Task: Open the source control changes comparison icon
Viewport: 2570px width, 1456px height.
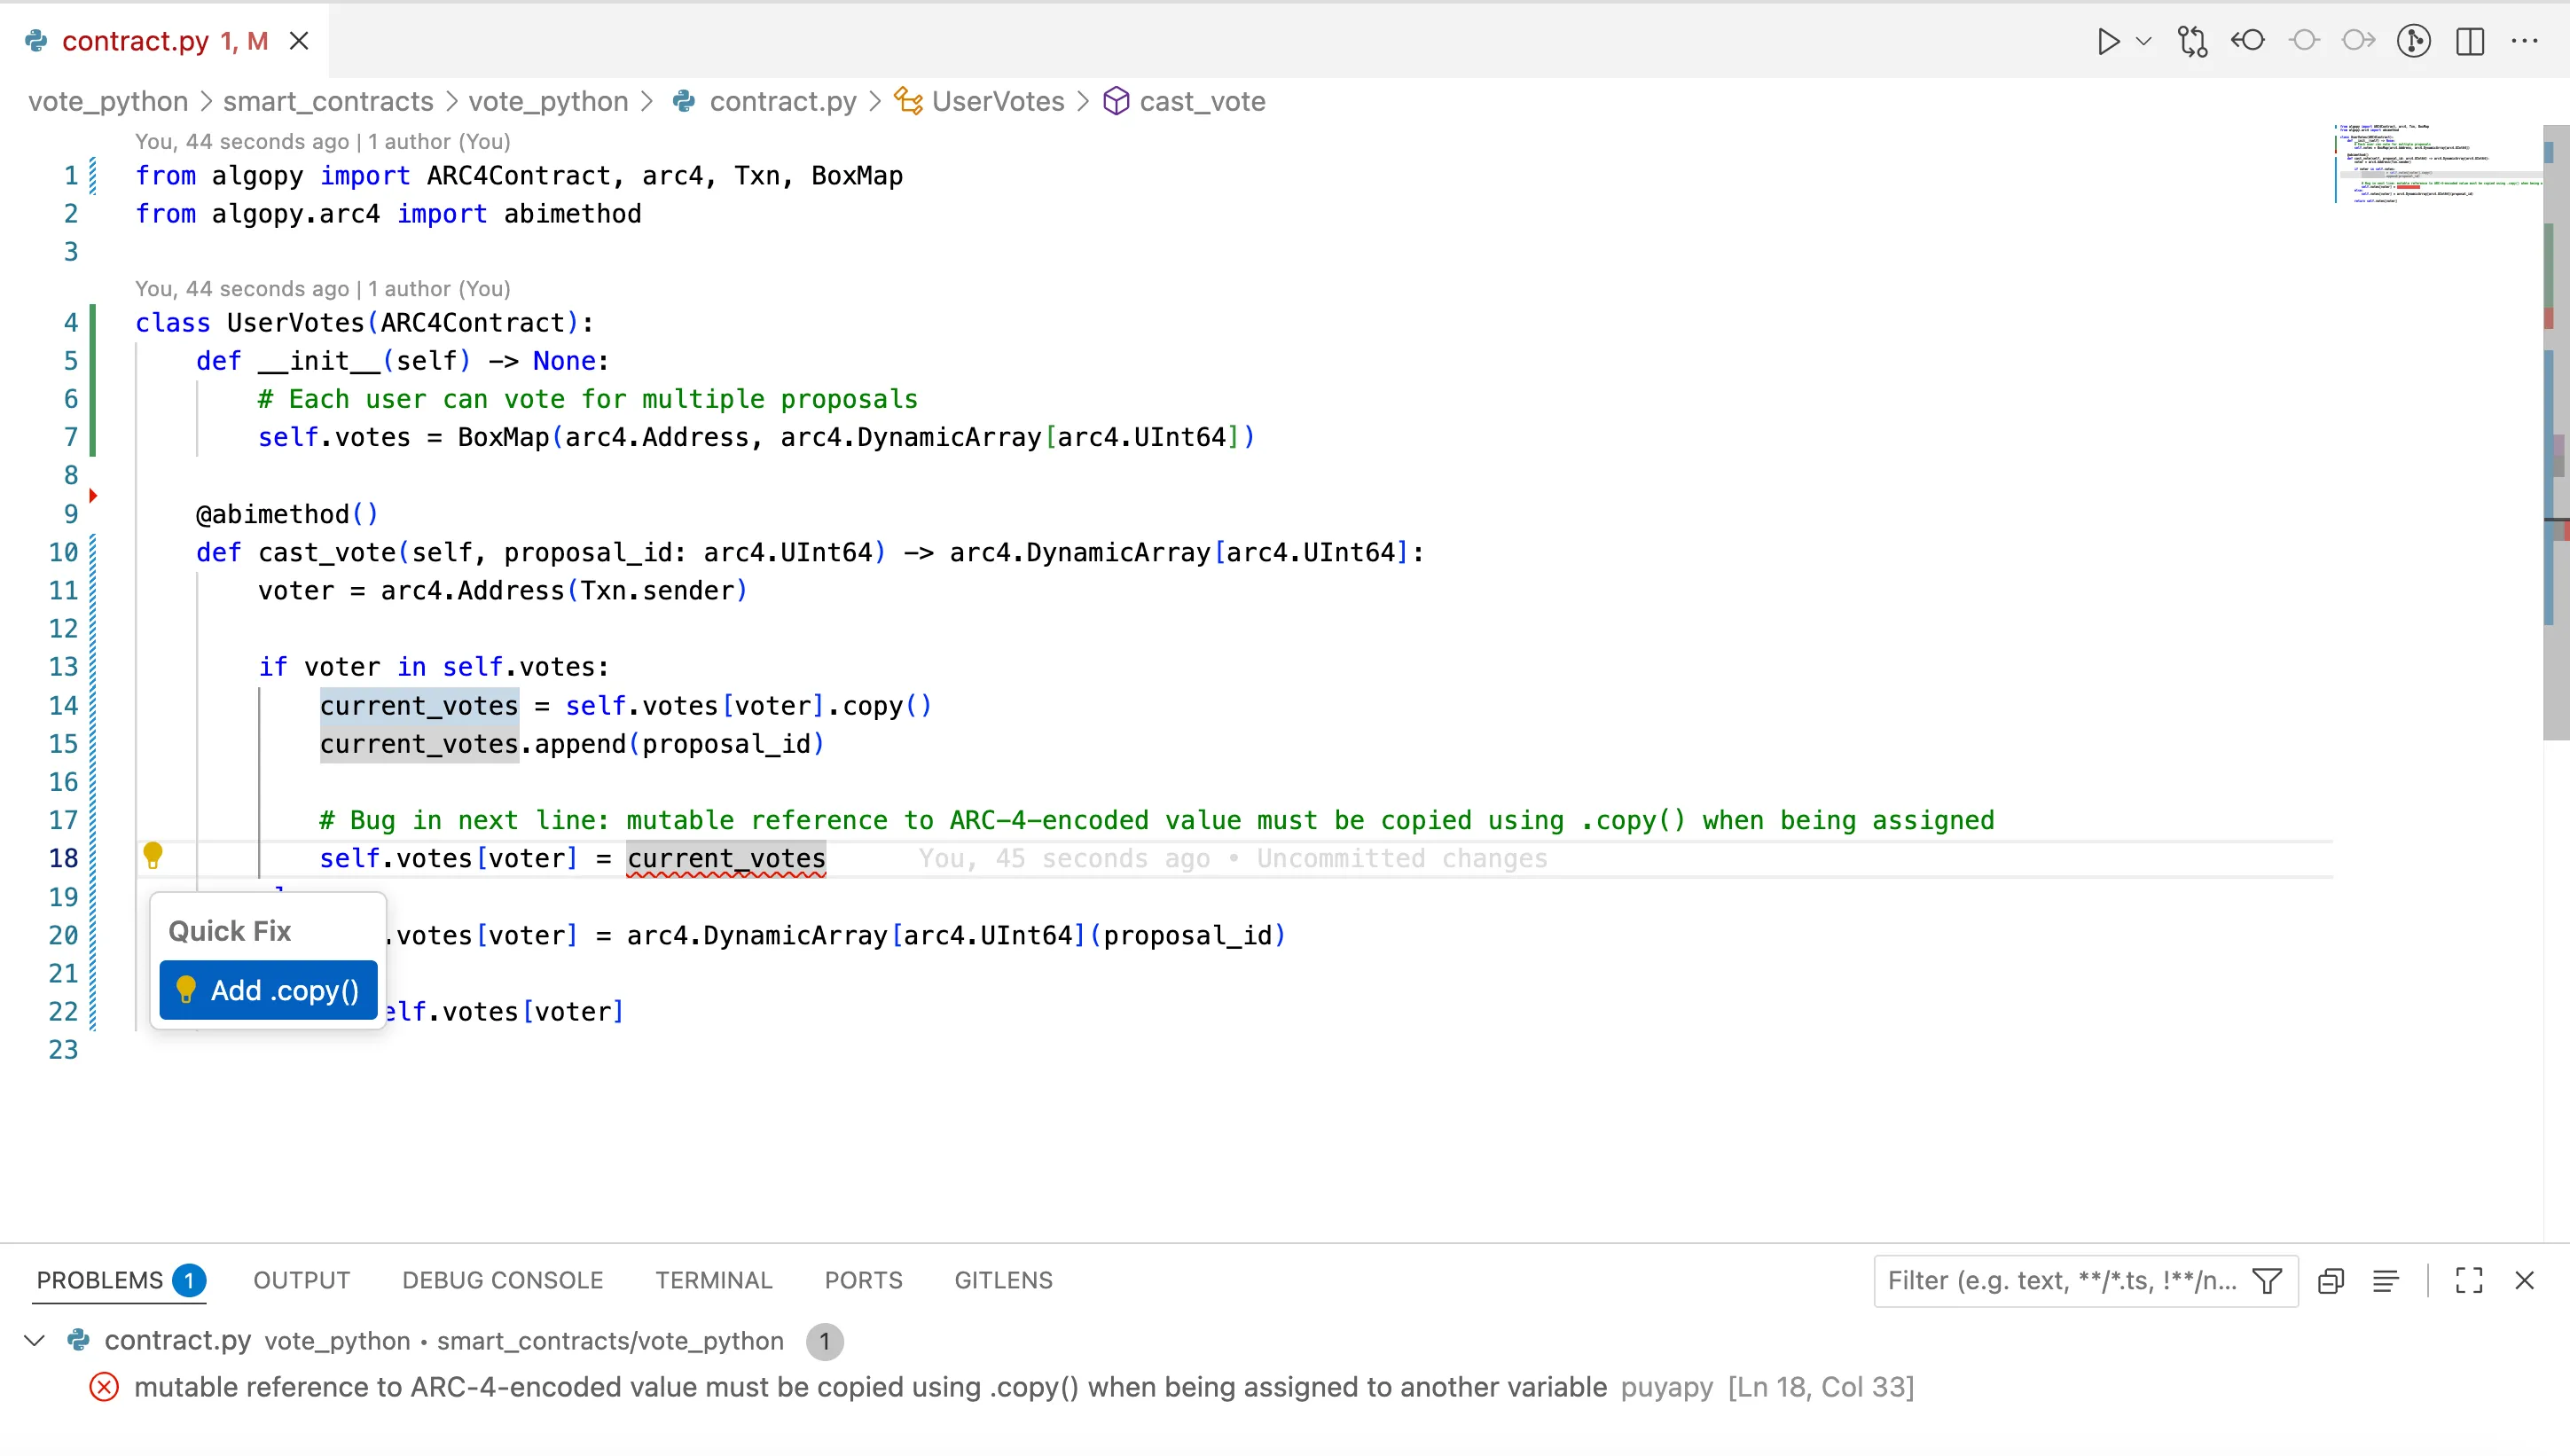Action: (x=2192, y=41)
